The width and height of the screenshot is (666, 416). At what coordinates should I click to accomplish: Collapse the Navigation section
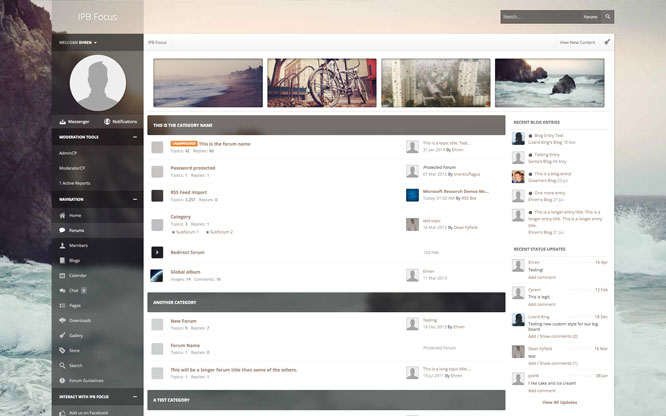[x=135, y=199]
